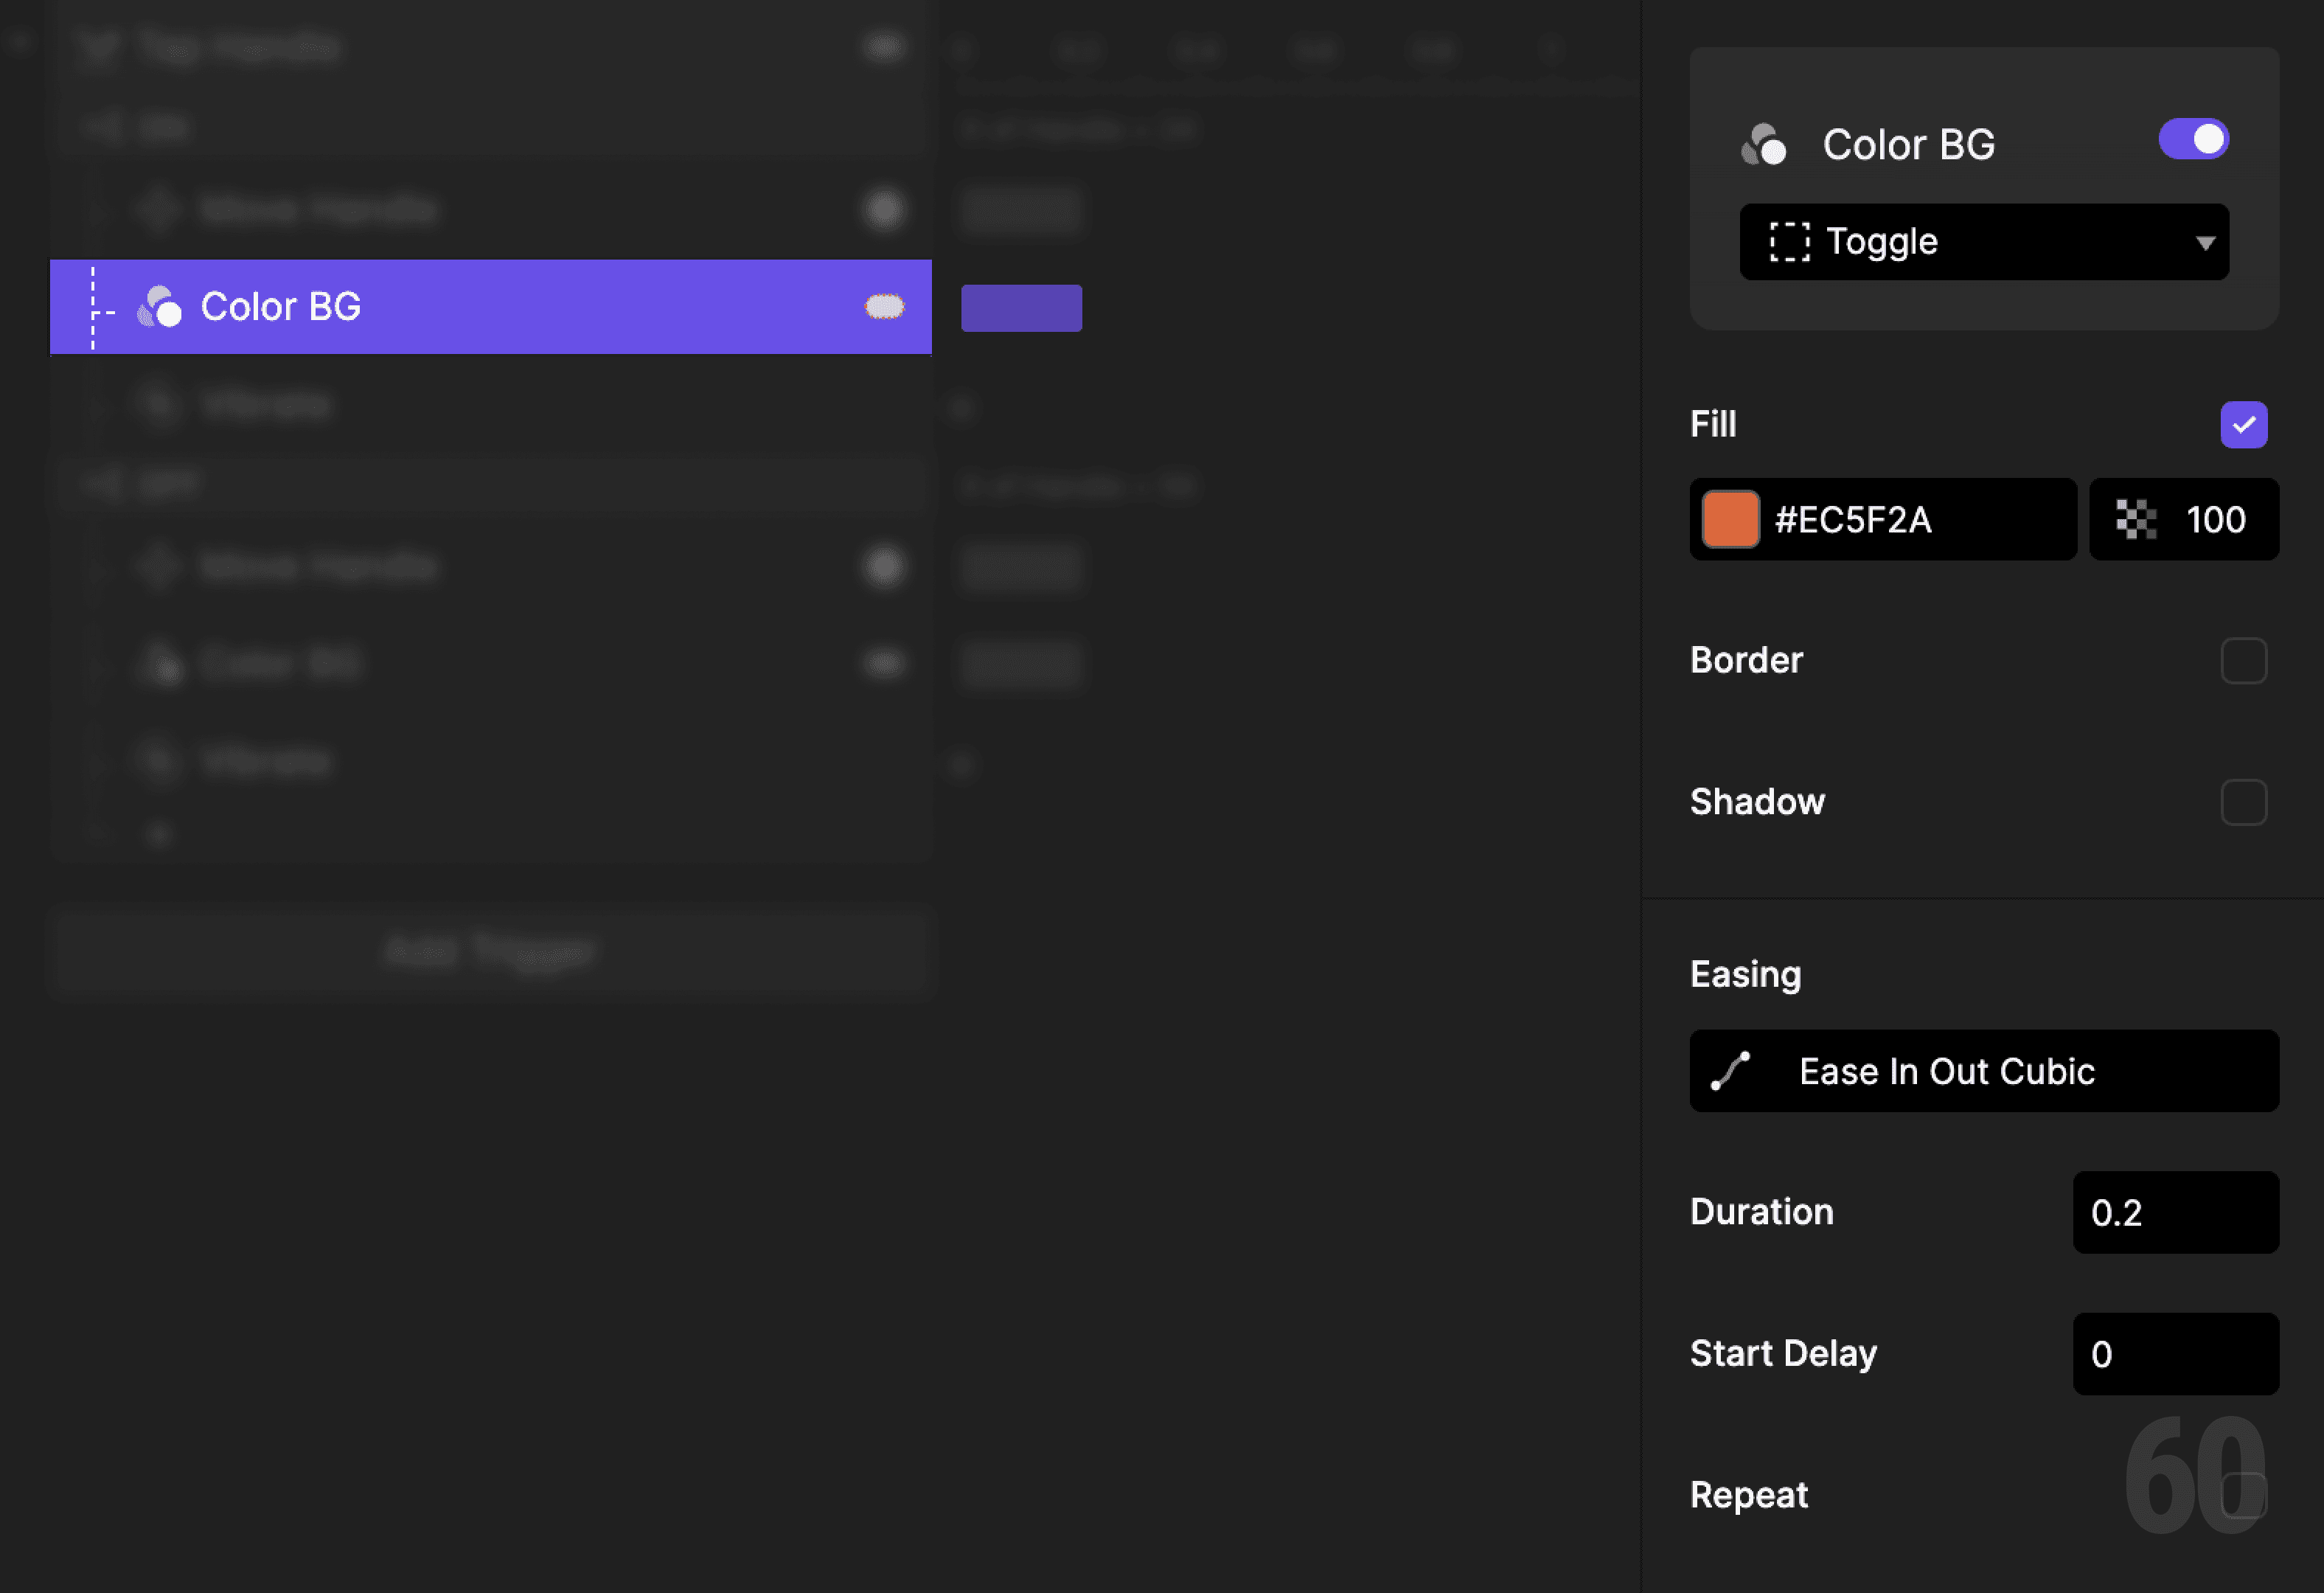Viewport: 2324px width, 1593px height.
Task: Enable the Shadow checkbox
Action: pos(2245,802)
